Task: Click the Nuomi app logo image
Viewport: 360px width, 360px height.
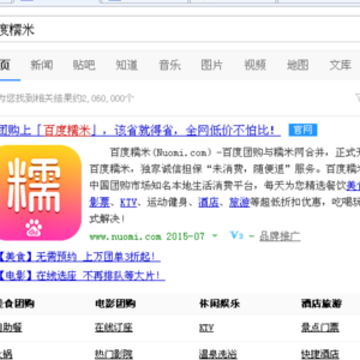Action: (40, 193)
